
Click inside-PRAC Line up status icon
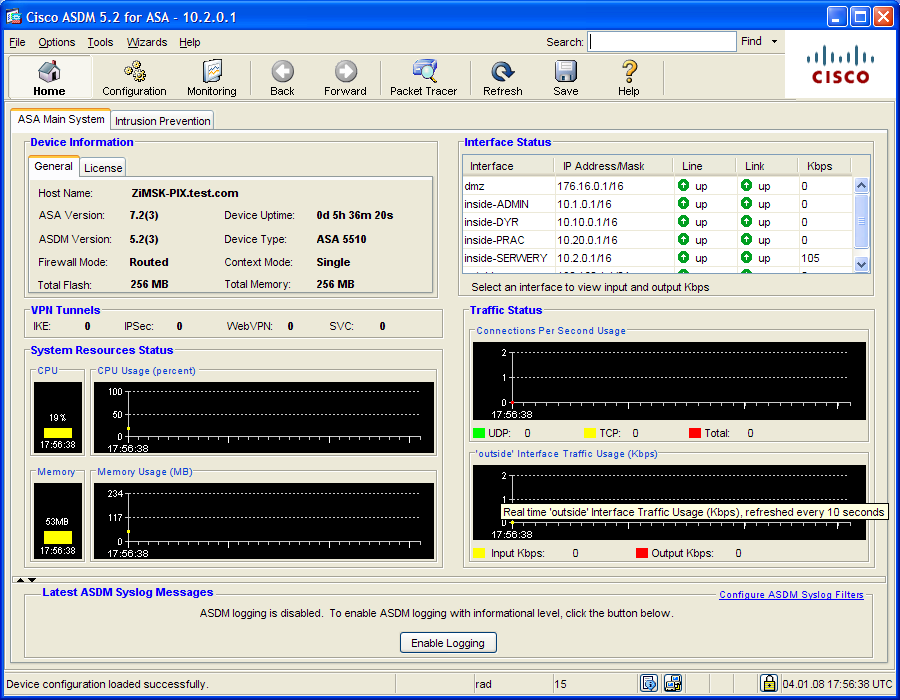click(683, 239)
